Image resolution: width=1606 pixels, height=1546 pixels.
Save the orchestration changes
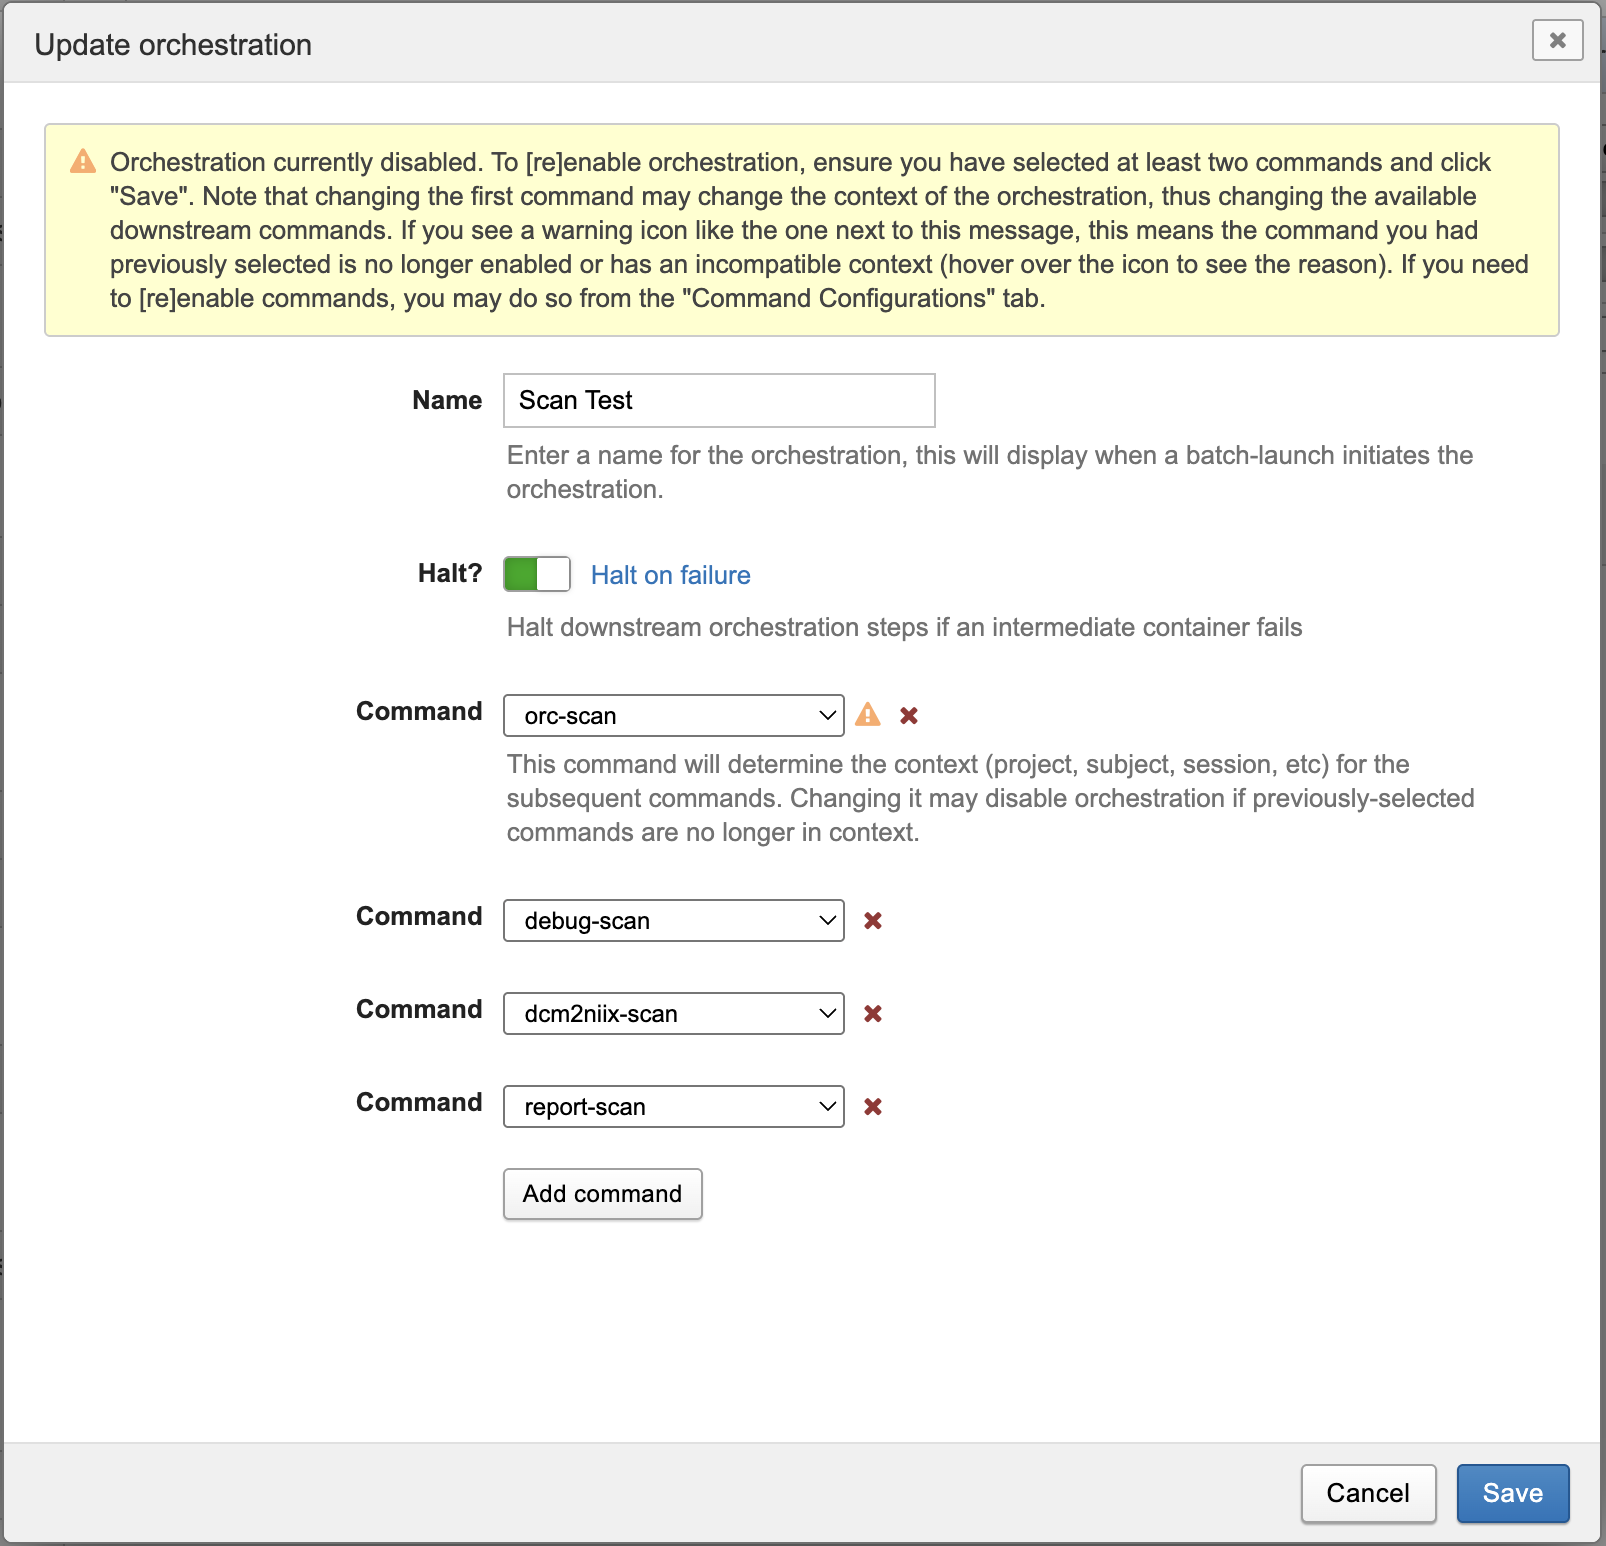click(x=1512, y=1493)
